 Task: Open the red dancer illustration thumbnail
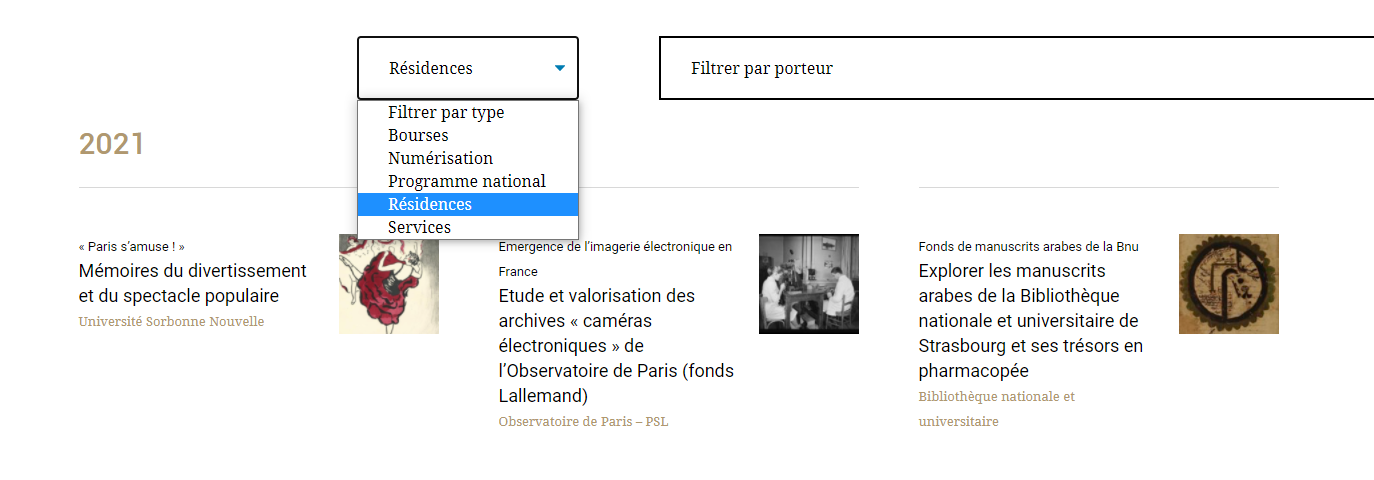tap(389, 284)
